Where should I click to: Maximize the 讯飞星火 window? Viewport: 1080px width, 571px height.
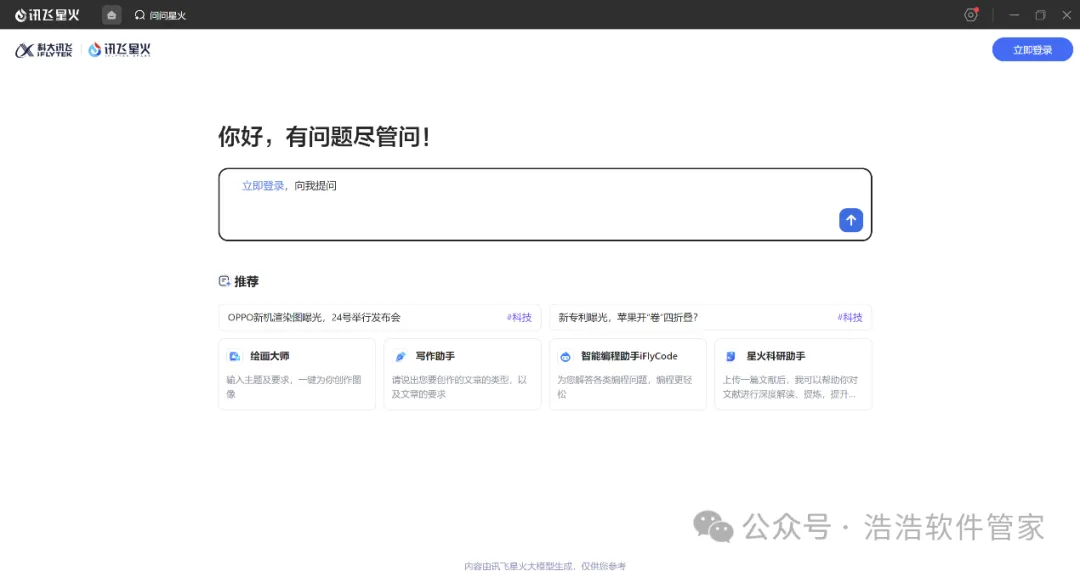pyautogui.click(x=1041, y=15)
